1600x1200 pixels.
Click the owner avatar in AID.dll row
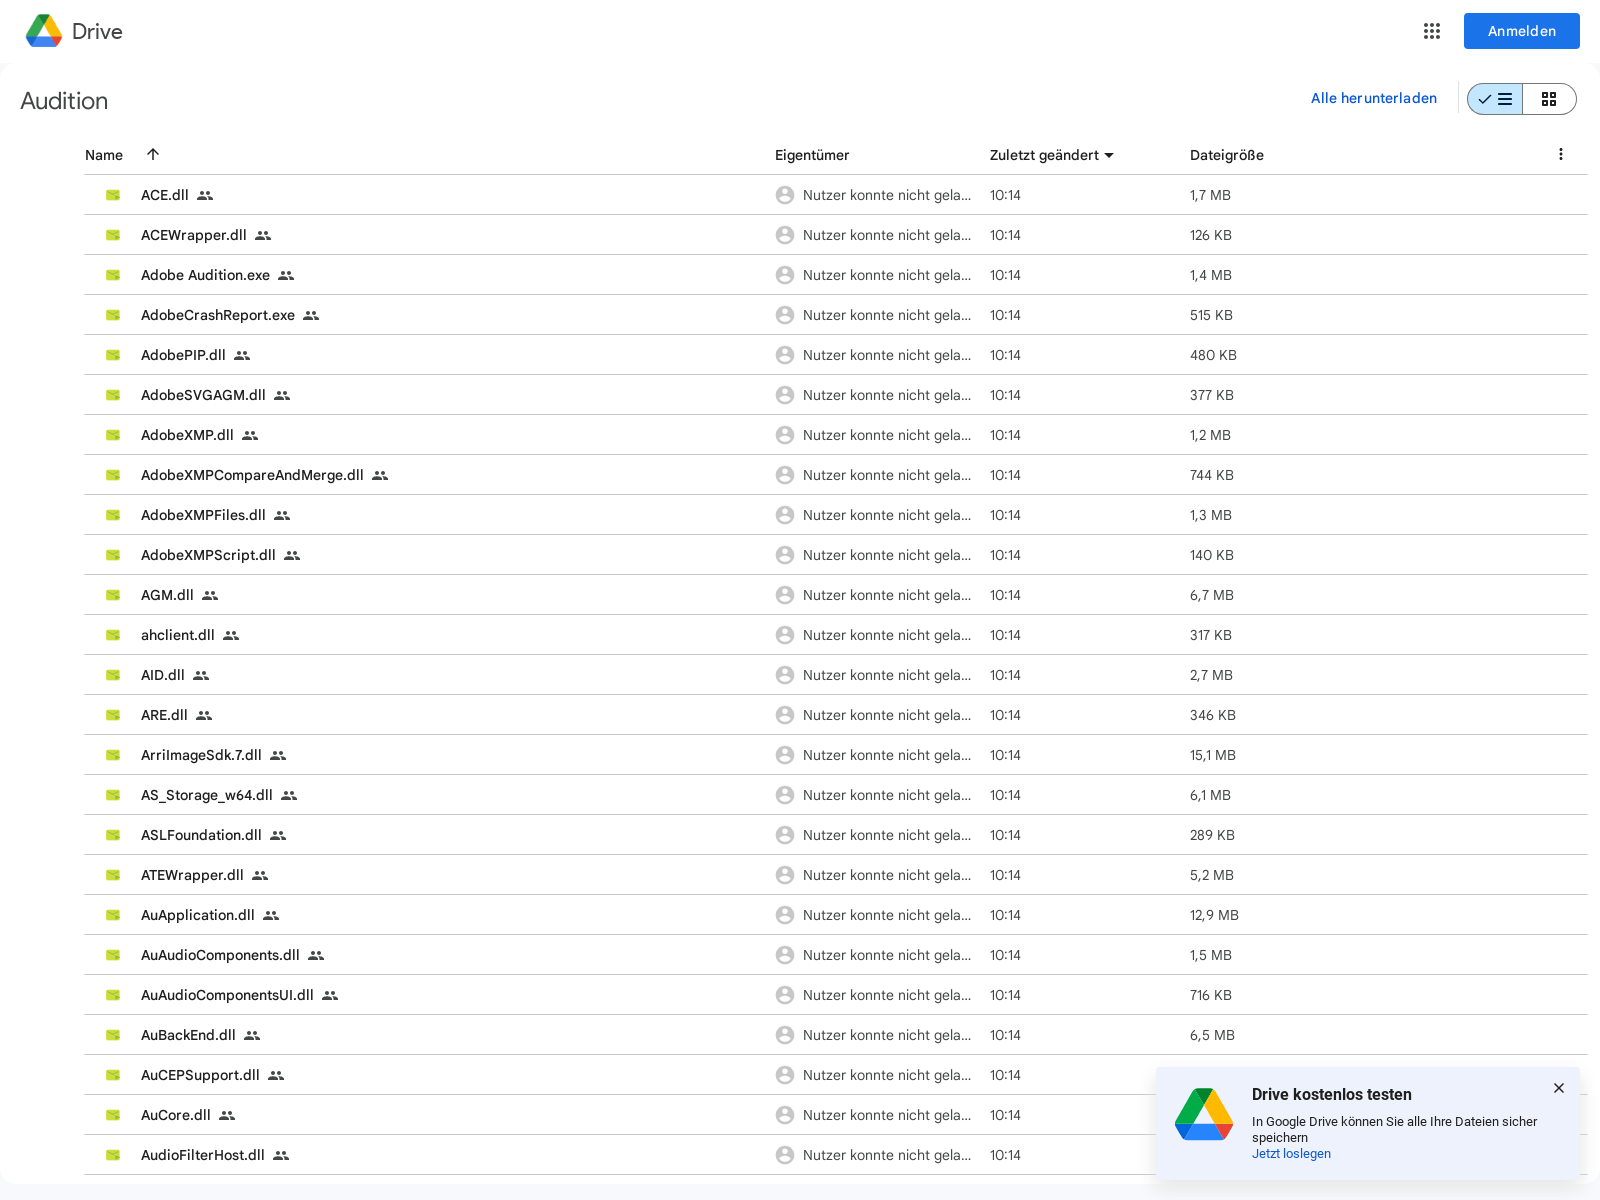tap(785, 675)
